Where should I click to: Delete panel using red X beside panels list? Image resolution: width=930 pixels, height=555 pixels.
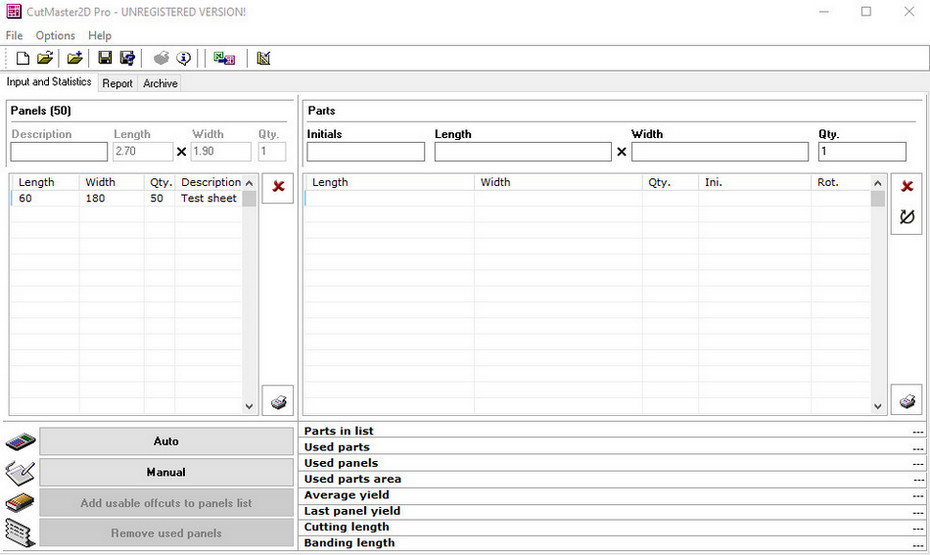pos(278,187)
